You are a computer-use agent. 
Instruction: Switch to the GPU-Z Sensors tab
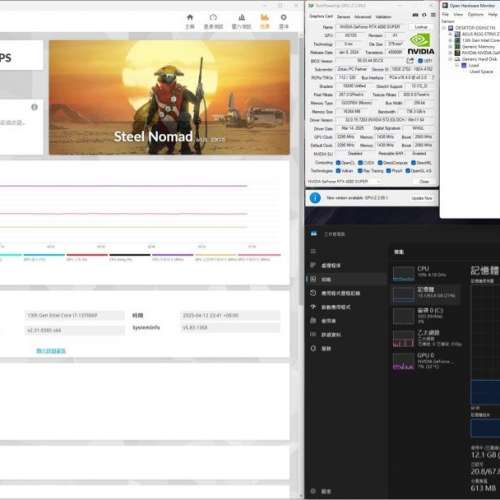point(343,17)
